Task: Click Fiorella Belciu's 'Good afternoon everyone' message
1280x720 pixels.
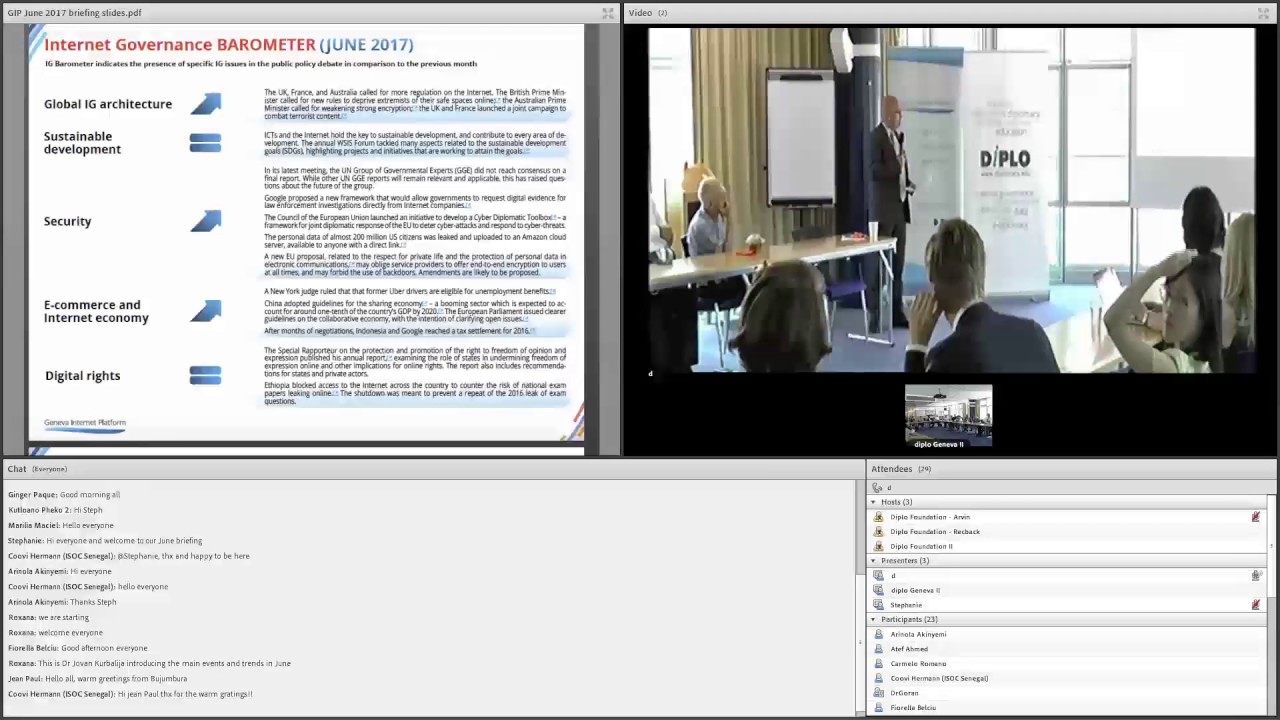Action: (x=78, y=648)
